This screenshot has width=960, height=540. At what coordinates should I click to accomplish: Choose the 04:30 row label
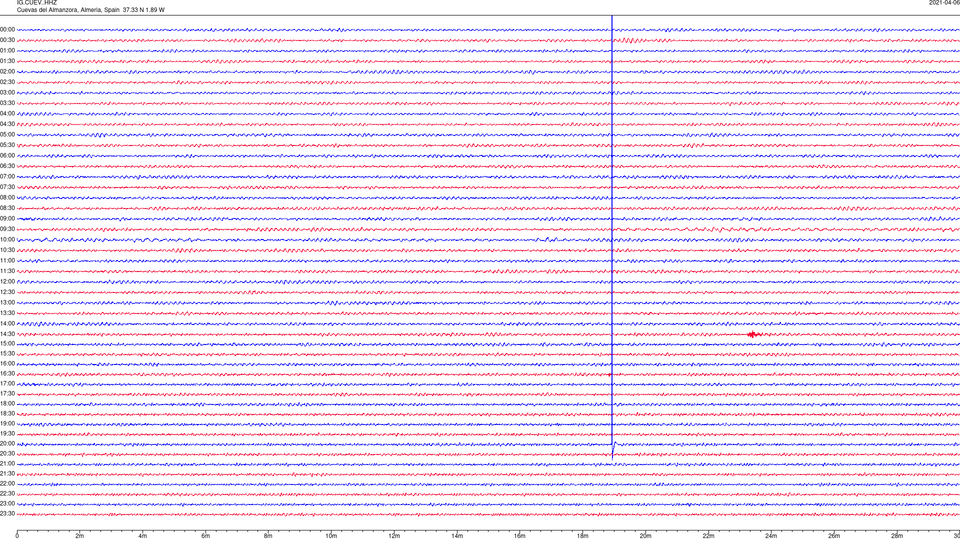point(7,124)
